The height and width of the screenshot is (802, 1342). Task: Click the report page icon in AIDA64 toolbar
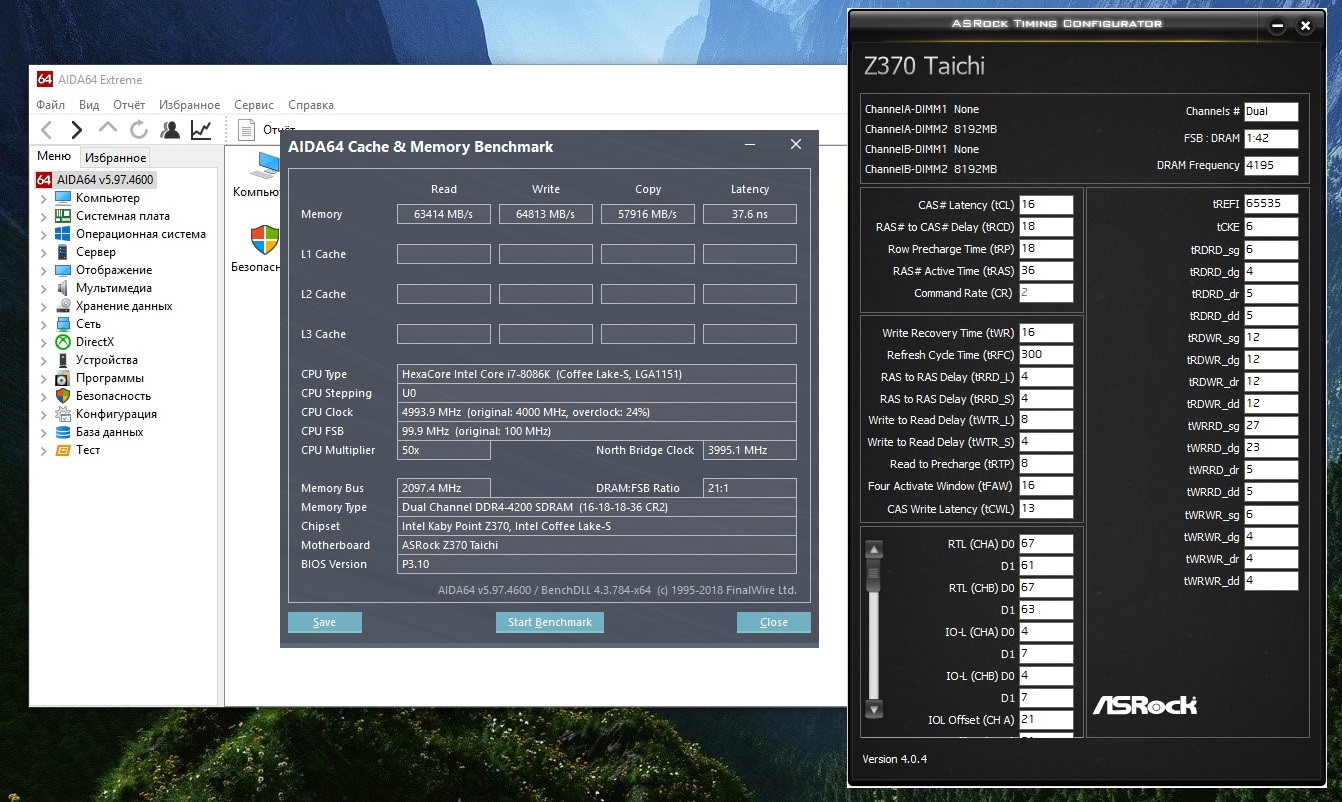tap(246, 130)
